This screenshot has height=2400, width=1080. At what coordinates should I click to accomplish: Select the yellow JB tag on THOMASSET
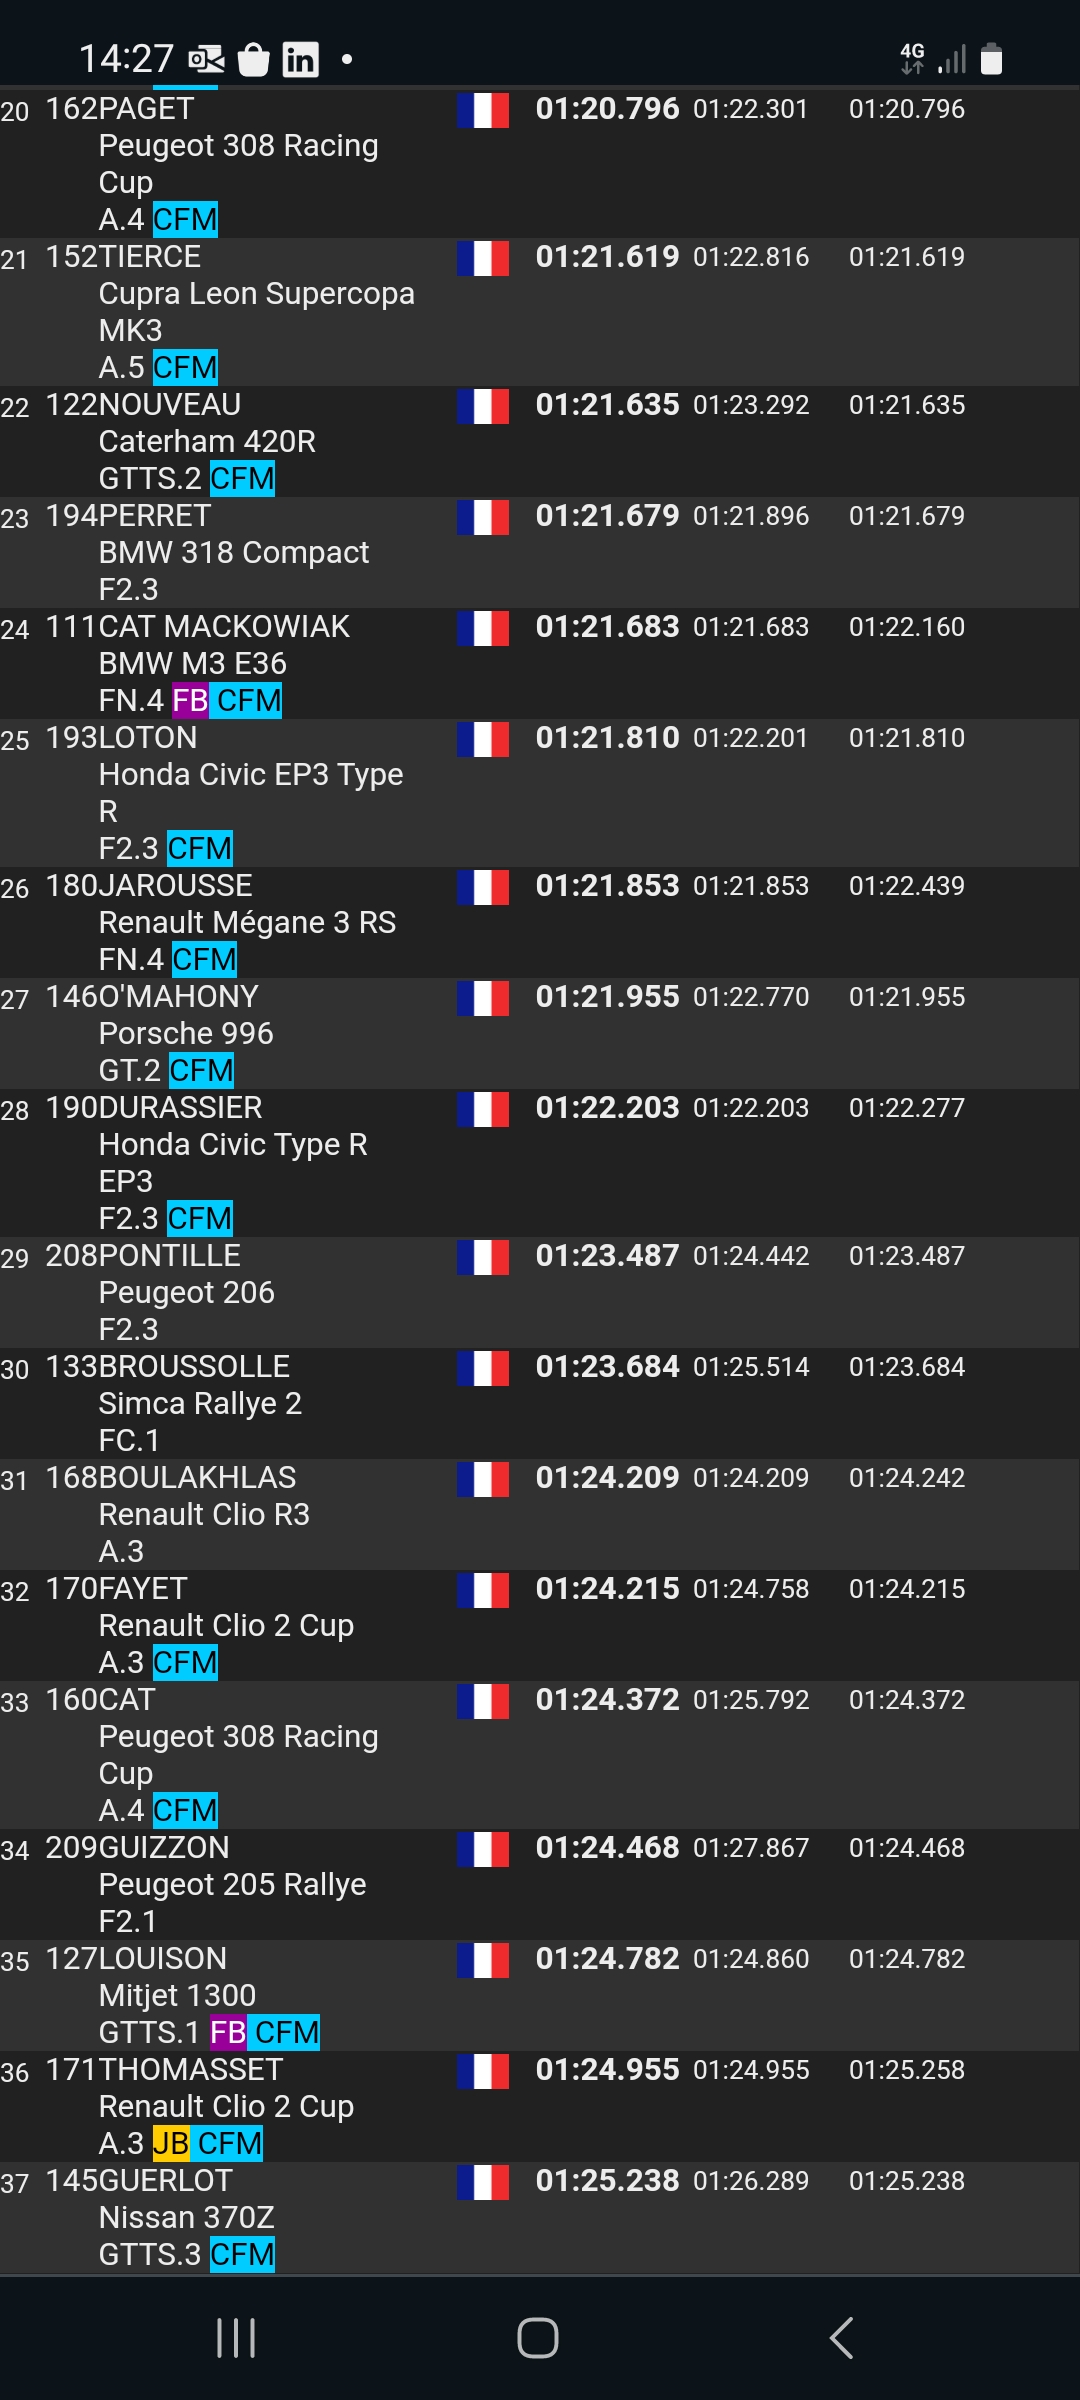(171, 2144)
